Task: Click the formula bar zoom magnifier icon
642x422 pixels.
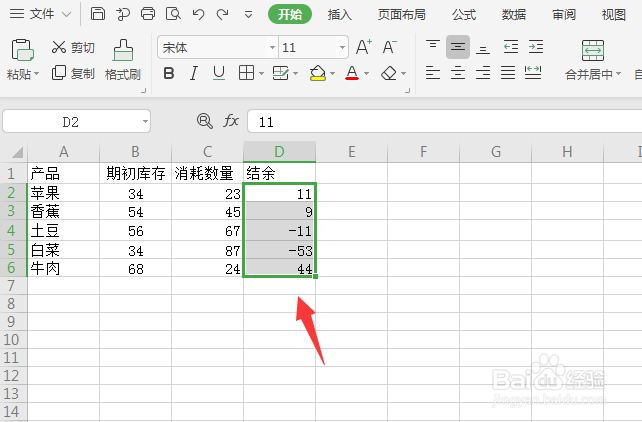Action: 204,121
